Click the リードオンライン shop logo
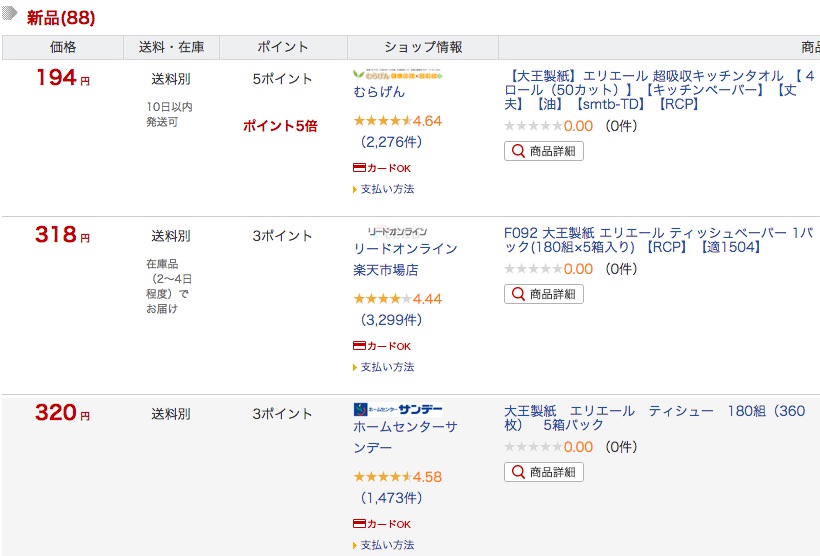The image size is (820, 556). (x=397, y=232)
